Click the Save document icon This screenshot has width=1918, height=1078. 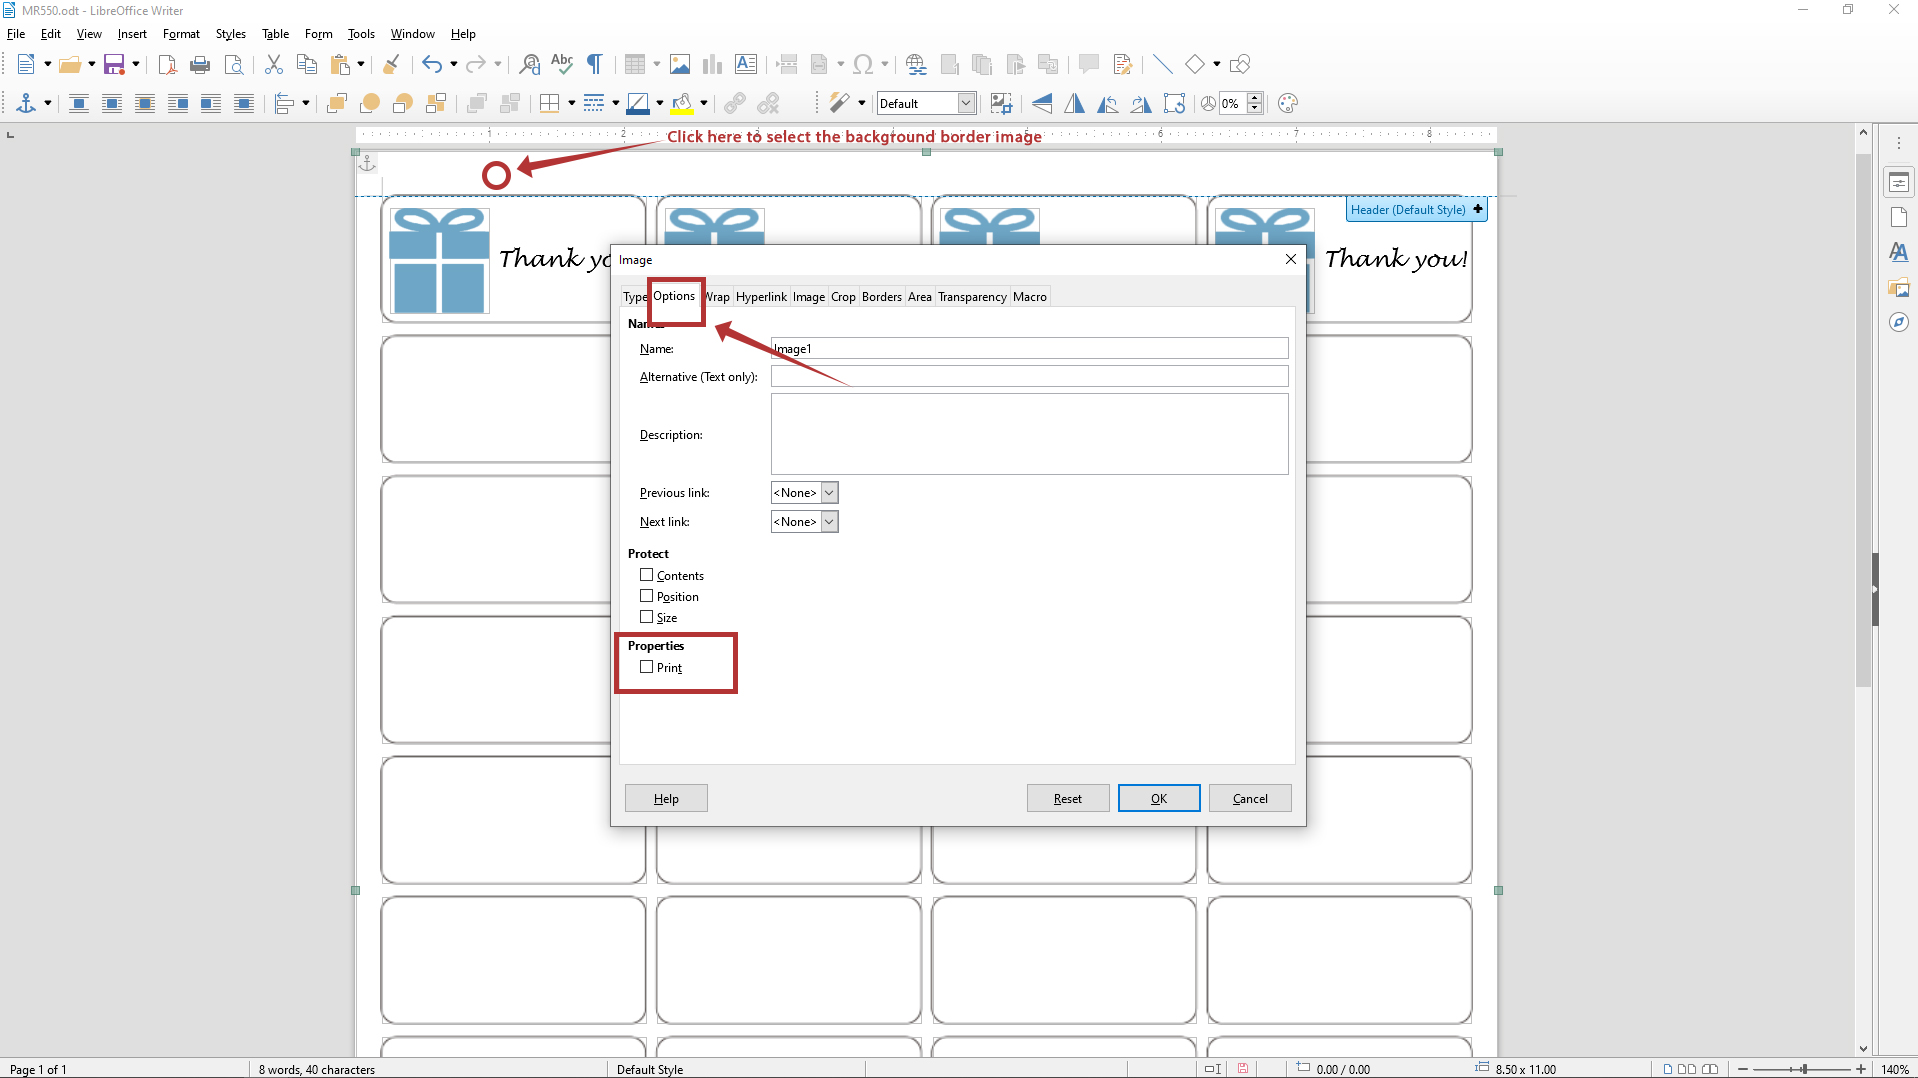tap(114, 65)
